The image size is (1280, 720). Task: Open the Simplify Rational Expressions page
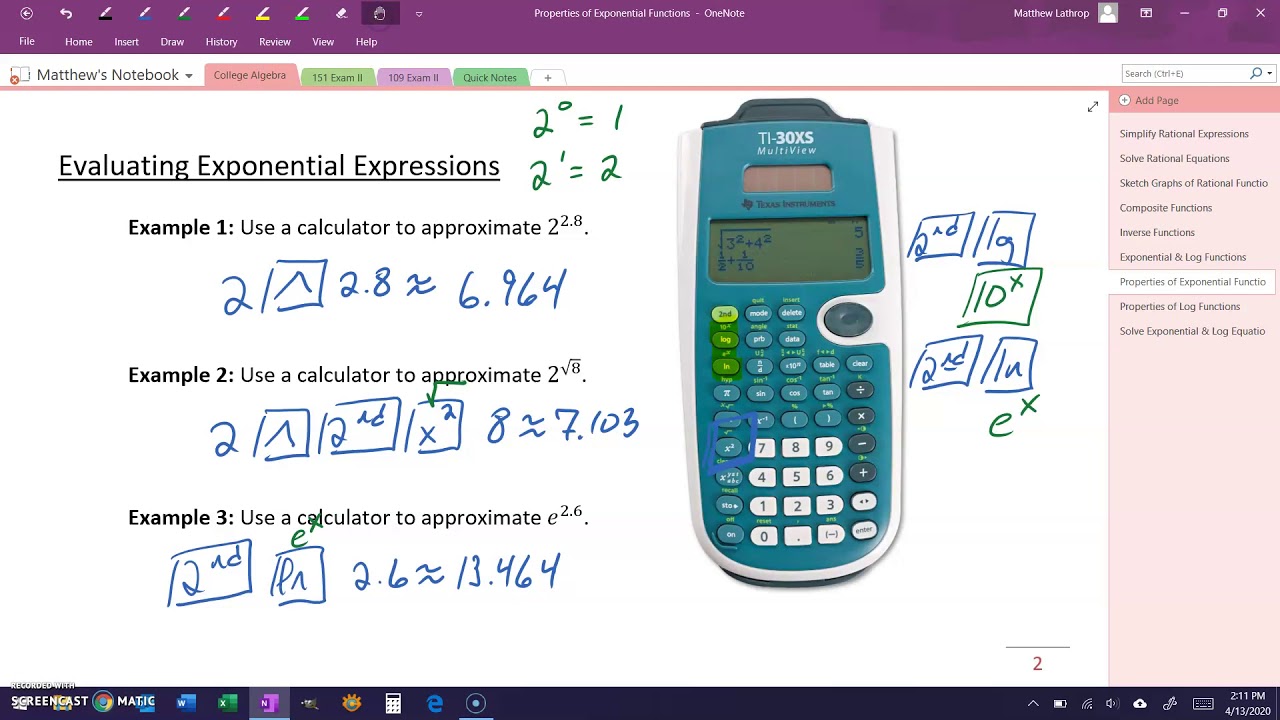click(x=1184, y=134)
